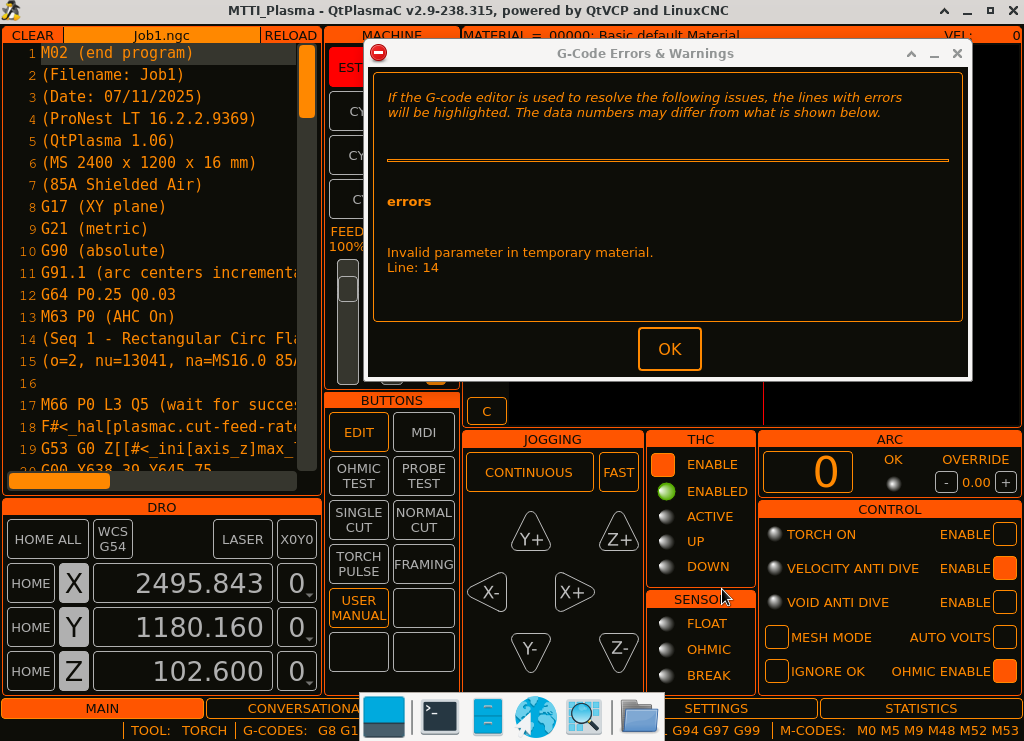Click the red error icon in the dialog title
Viewport: 1024px width, 741px height.
(378, 53)
